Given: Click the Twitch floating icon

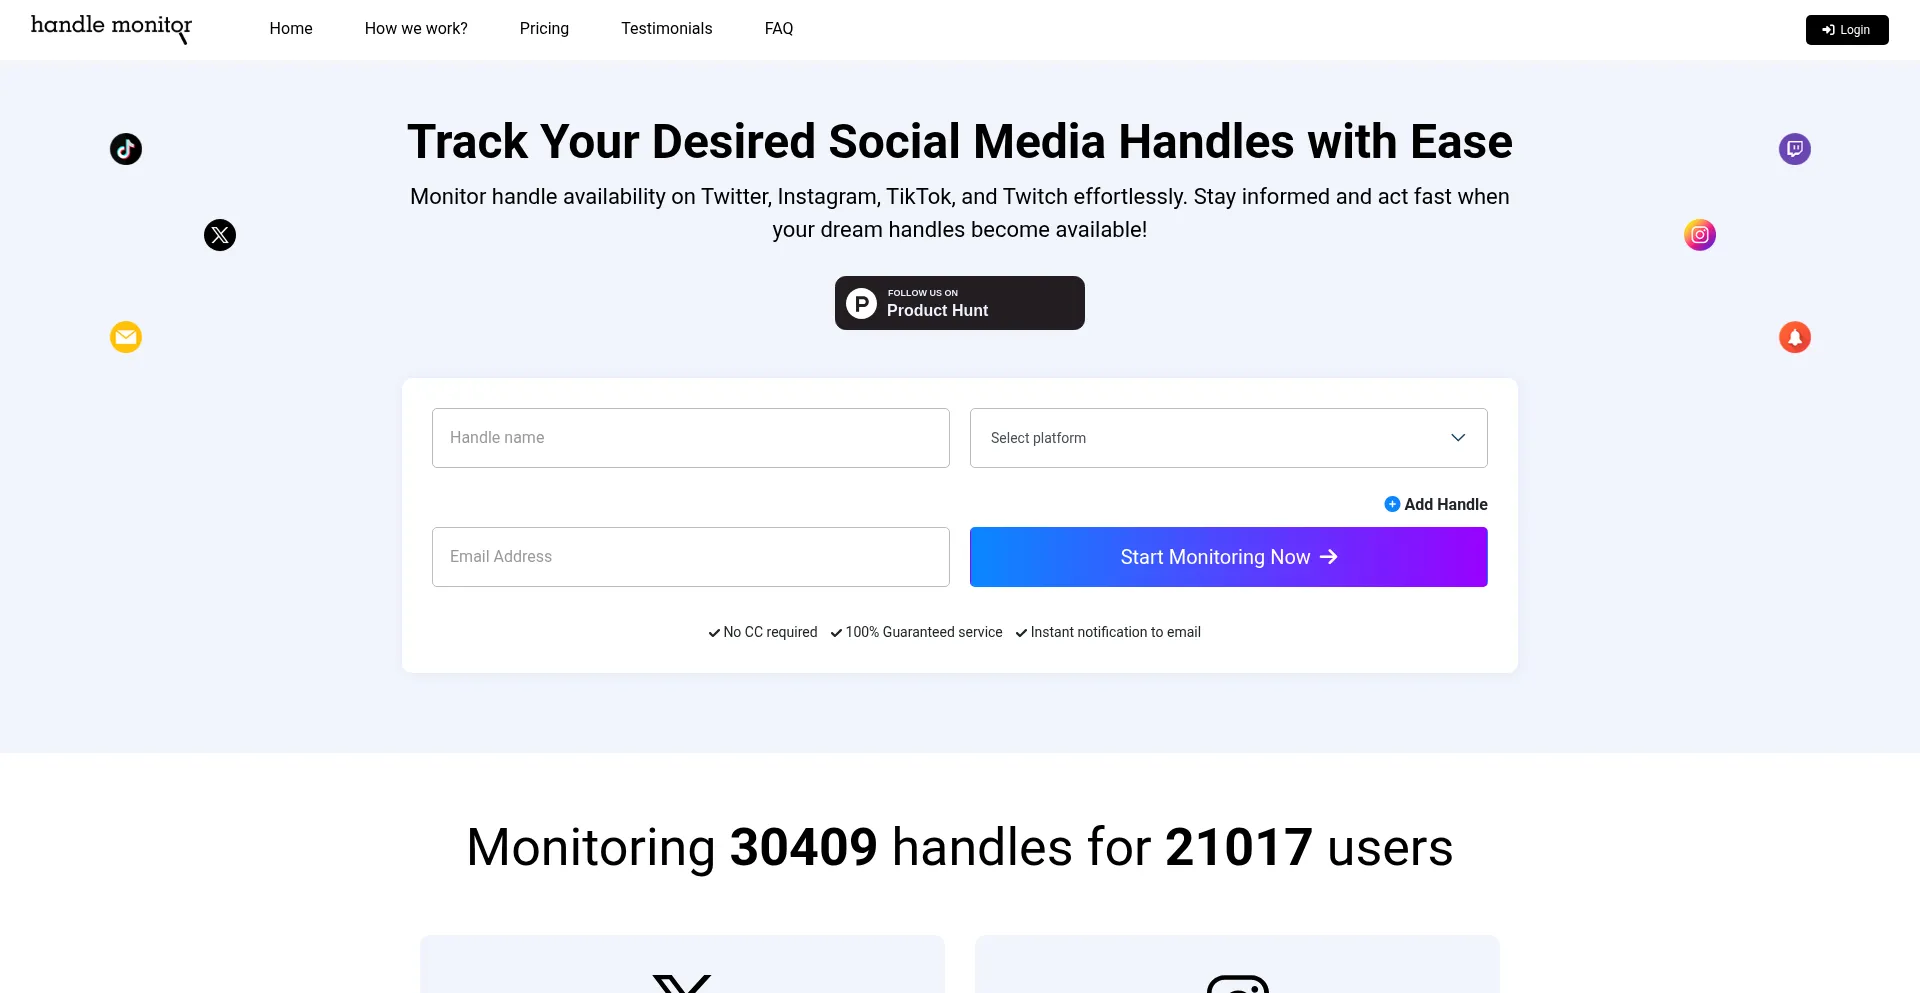Looking at the screenshot, I should coord(1794,148).
